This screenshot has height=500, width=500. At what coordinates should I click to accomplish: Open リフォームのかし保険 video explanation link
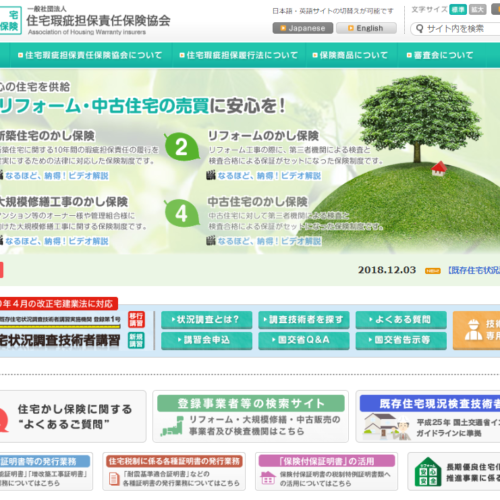pyautogui.click(x=269, y=176)
